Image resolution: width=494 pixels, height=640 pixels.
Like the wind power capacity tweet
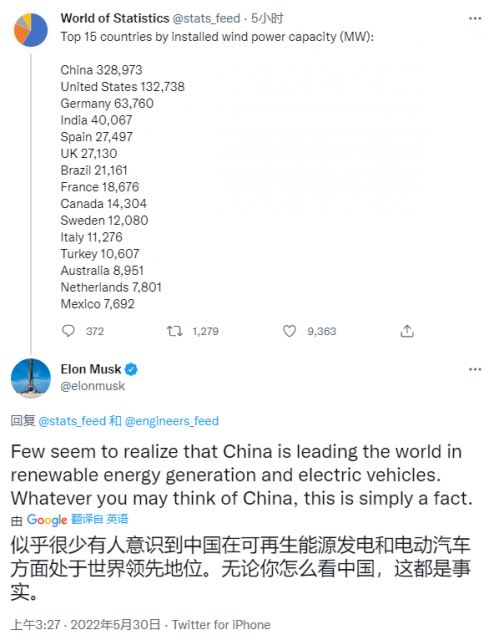tap(289, 331)
